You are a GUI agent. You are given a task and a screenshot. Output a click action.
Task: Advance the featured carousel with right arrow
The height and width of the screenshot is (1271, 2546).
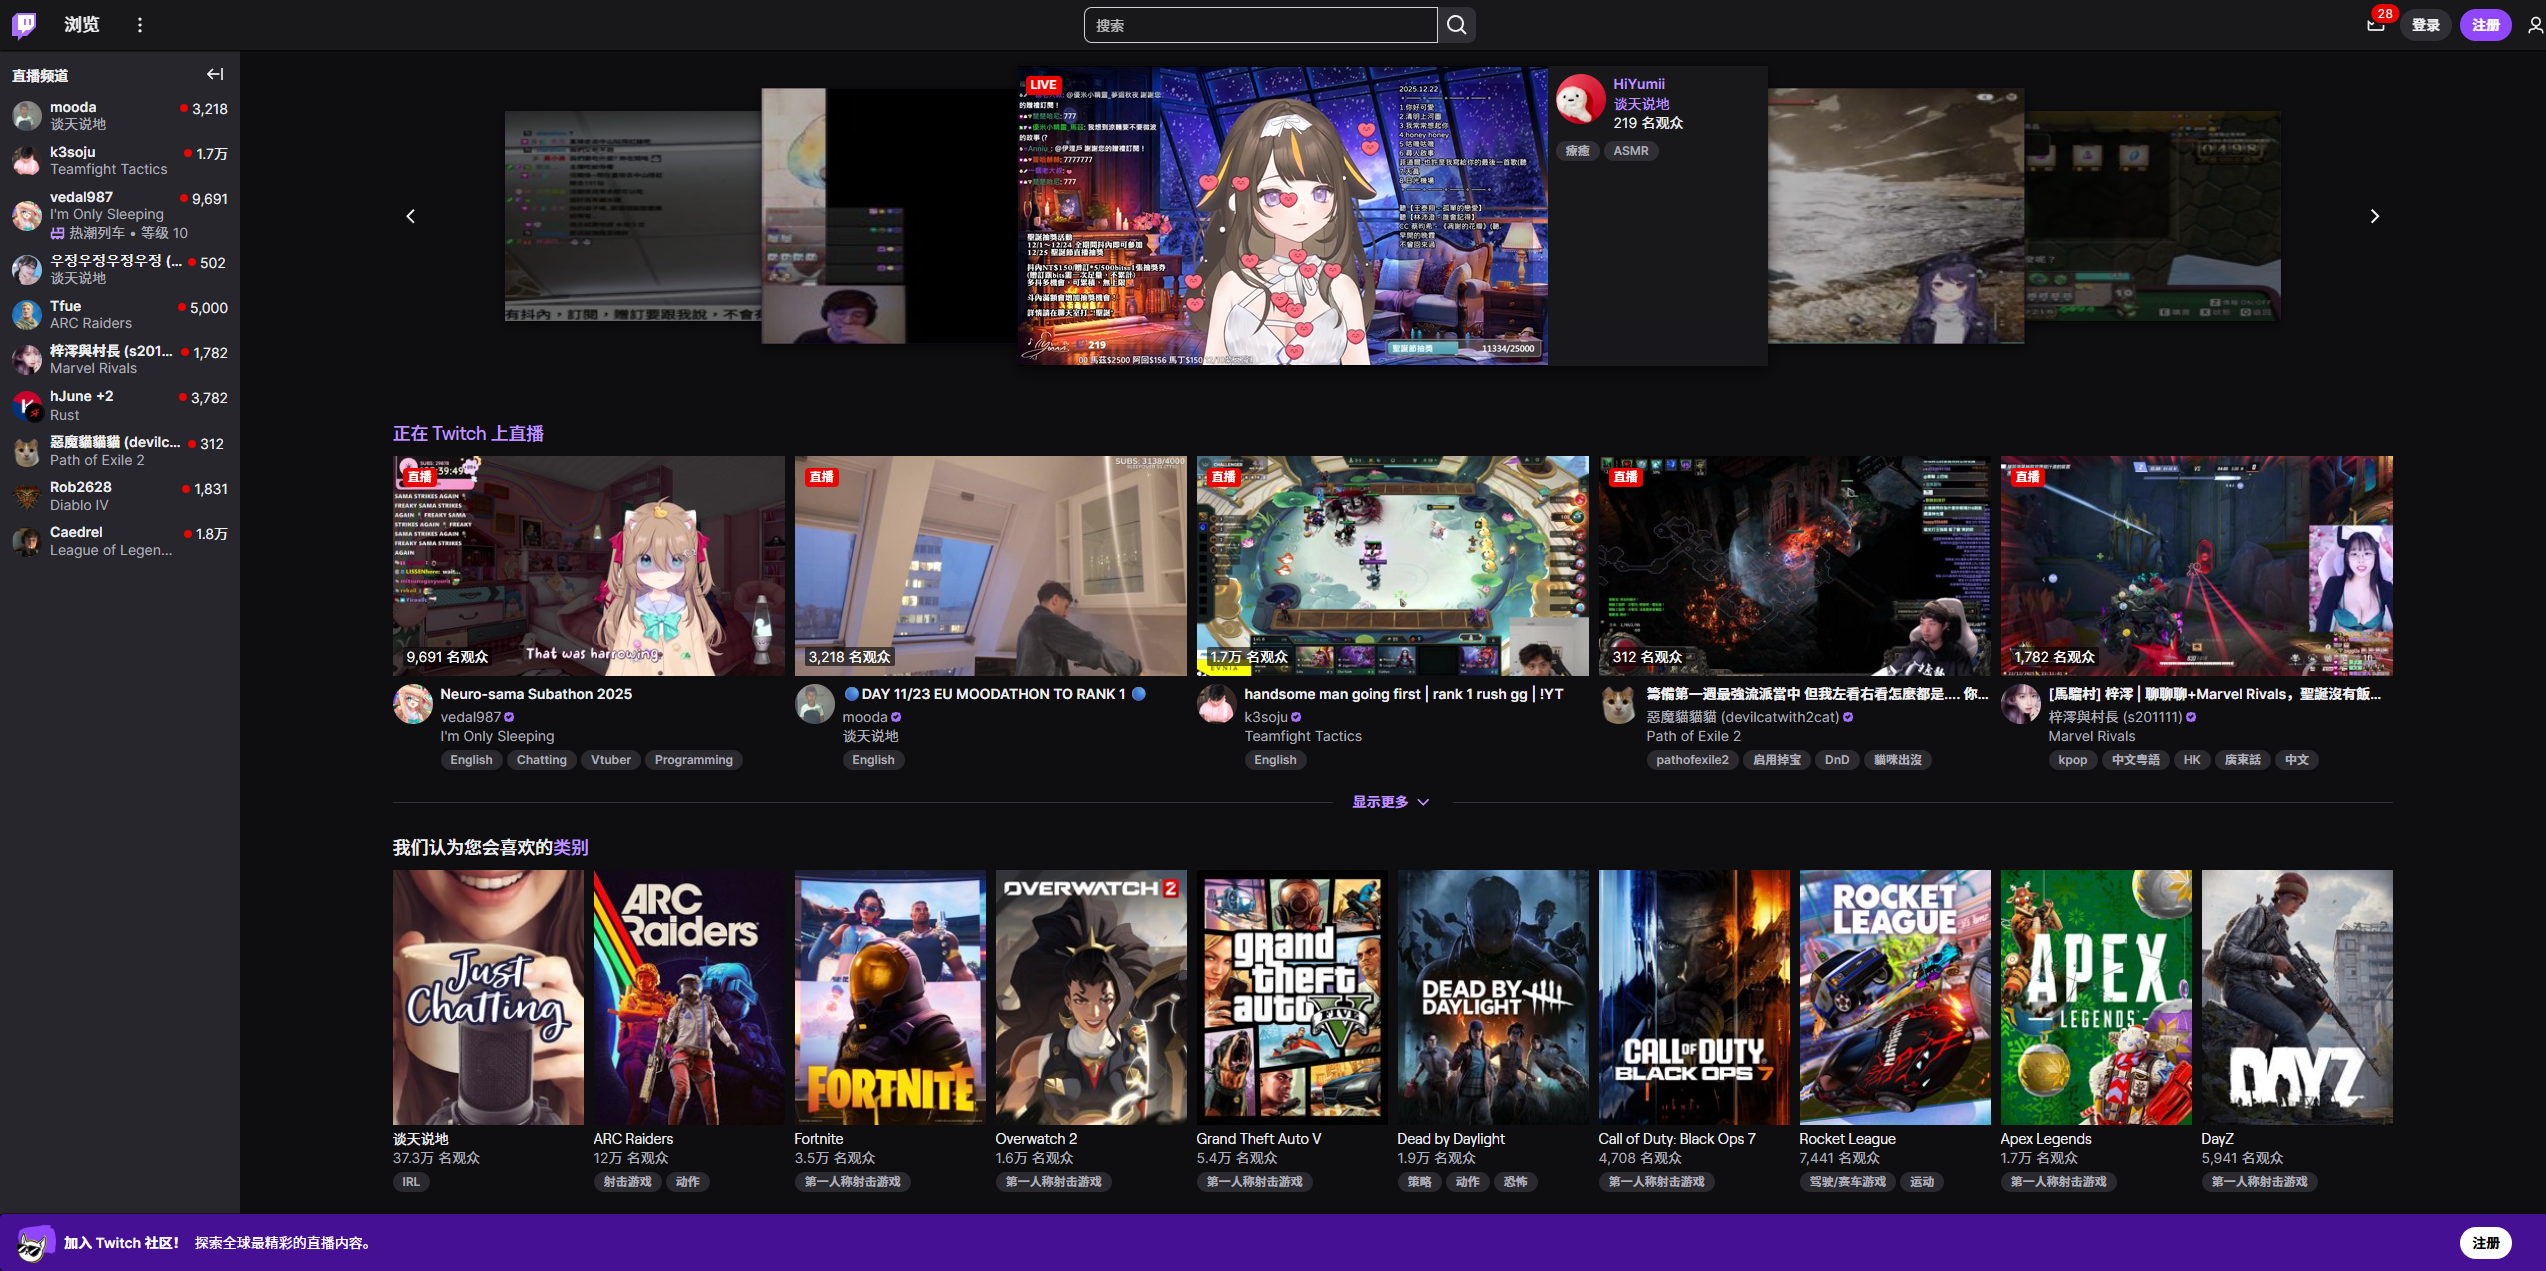pos(2374,215)
